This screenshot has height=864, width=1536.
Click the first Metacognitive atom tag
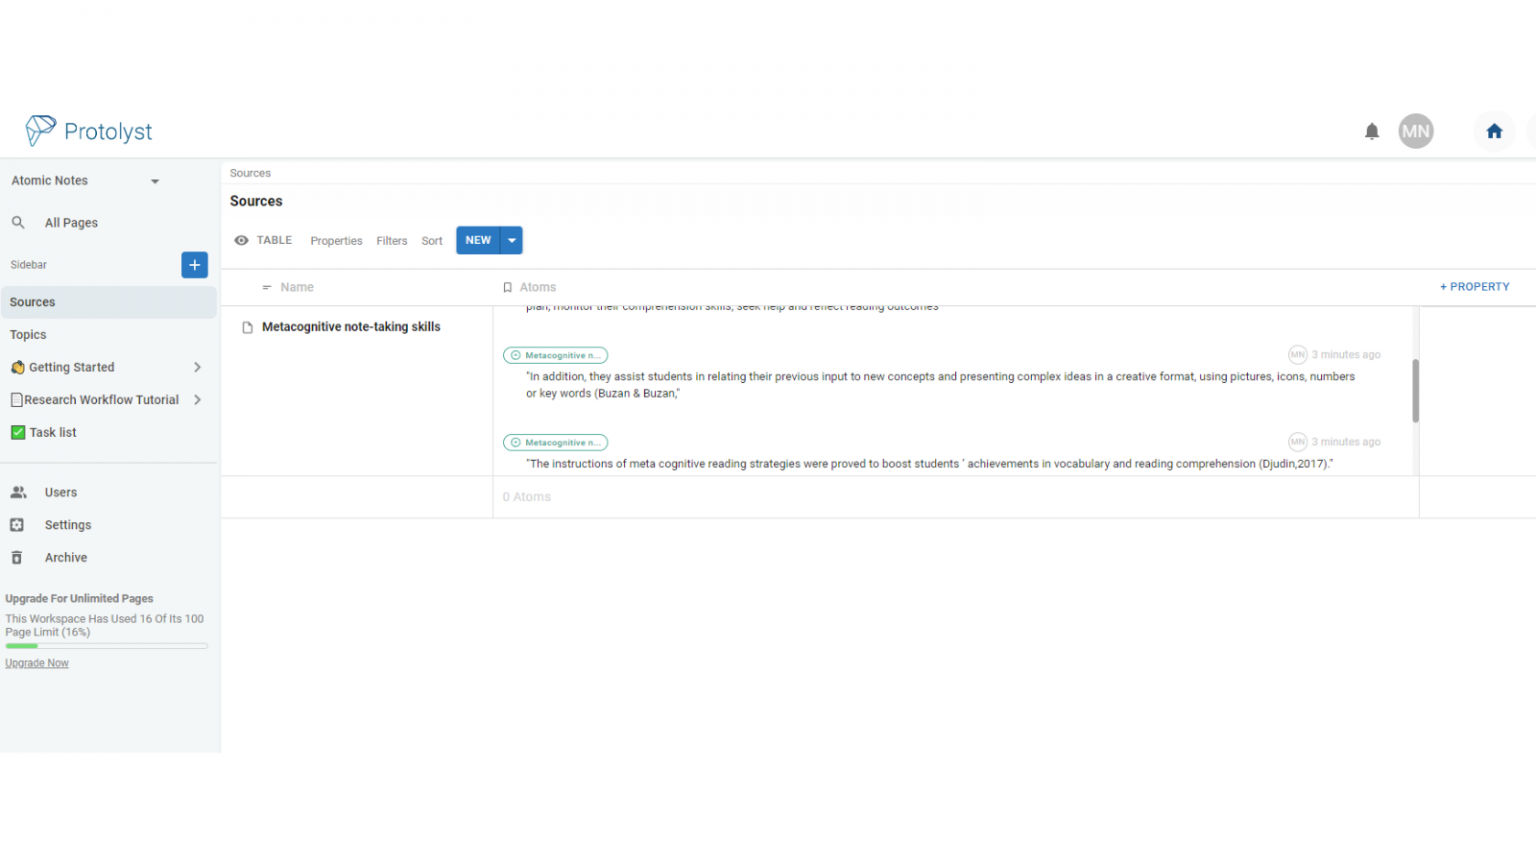[x=555, y=355]
